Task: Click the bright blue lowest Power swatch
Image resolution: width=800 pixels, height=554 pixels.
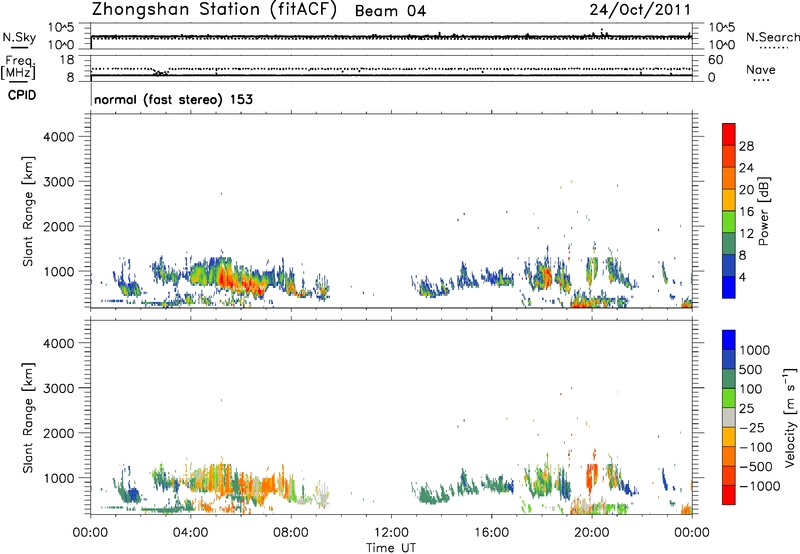Action: point(729,288)
